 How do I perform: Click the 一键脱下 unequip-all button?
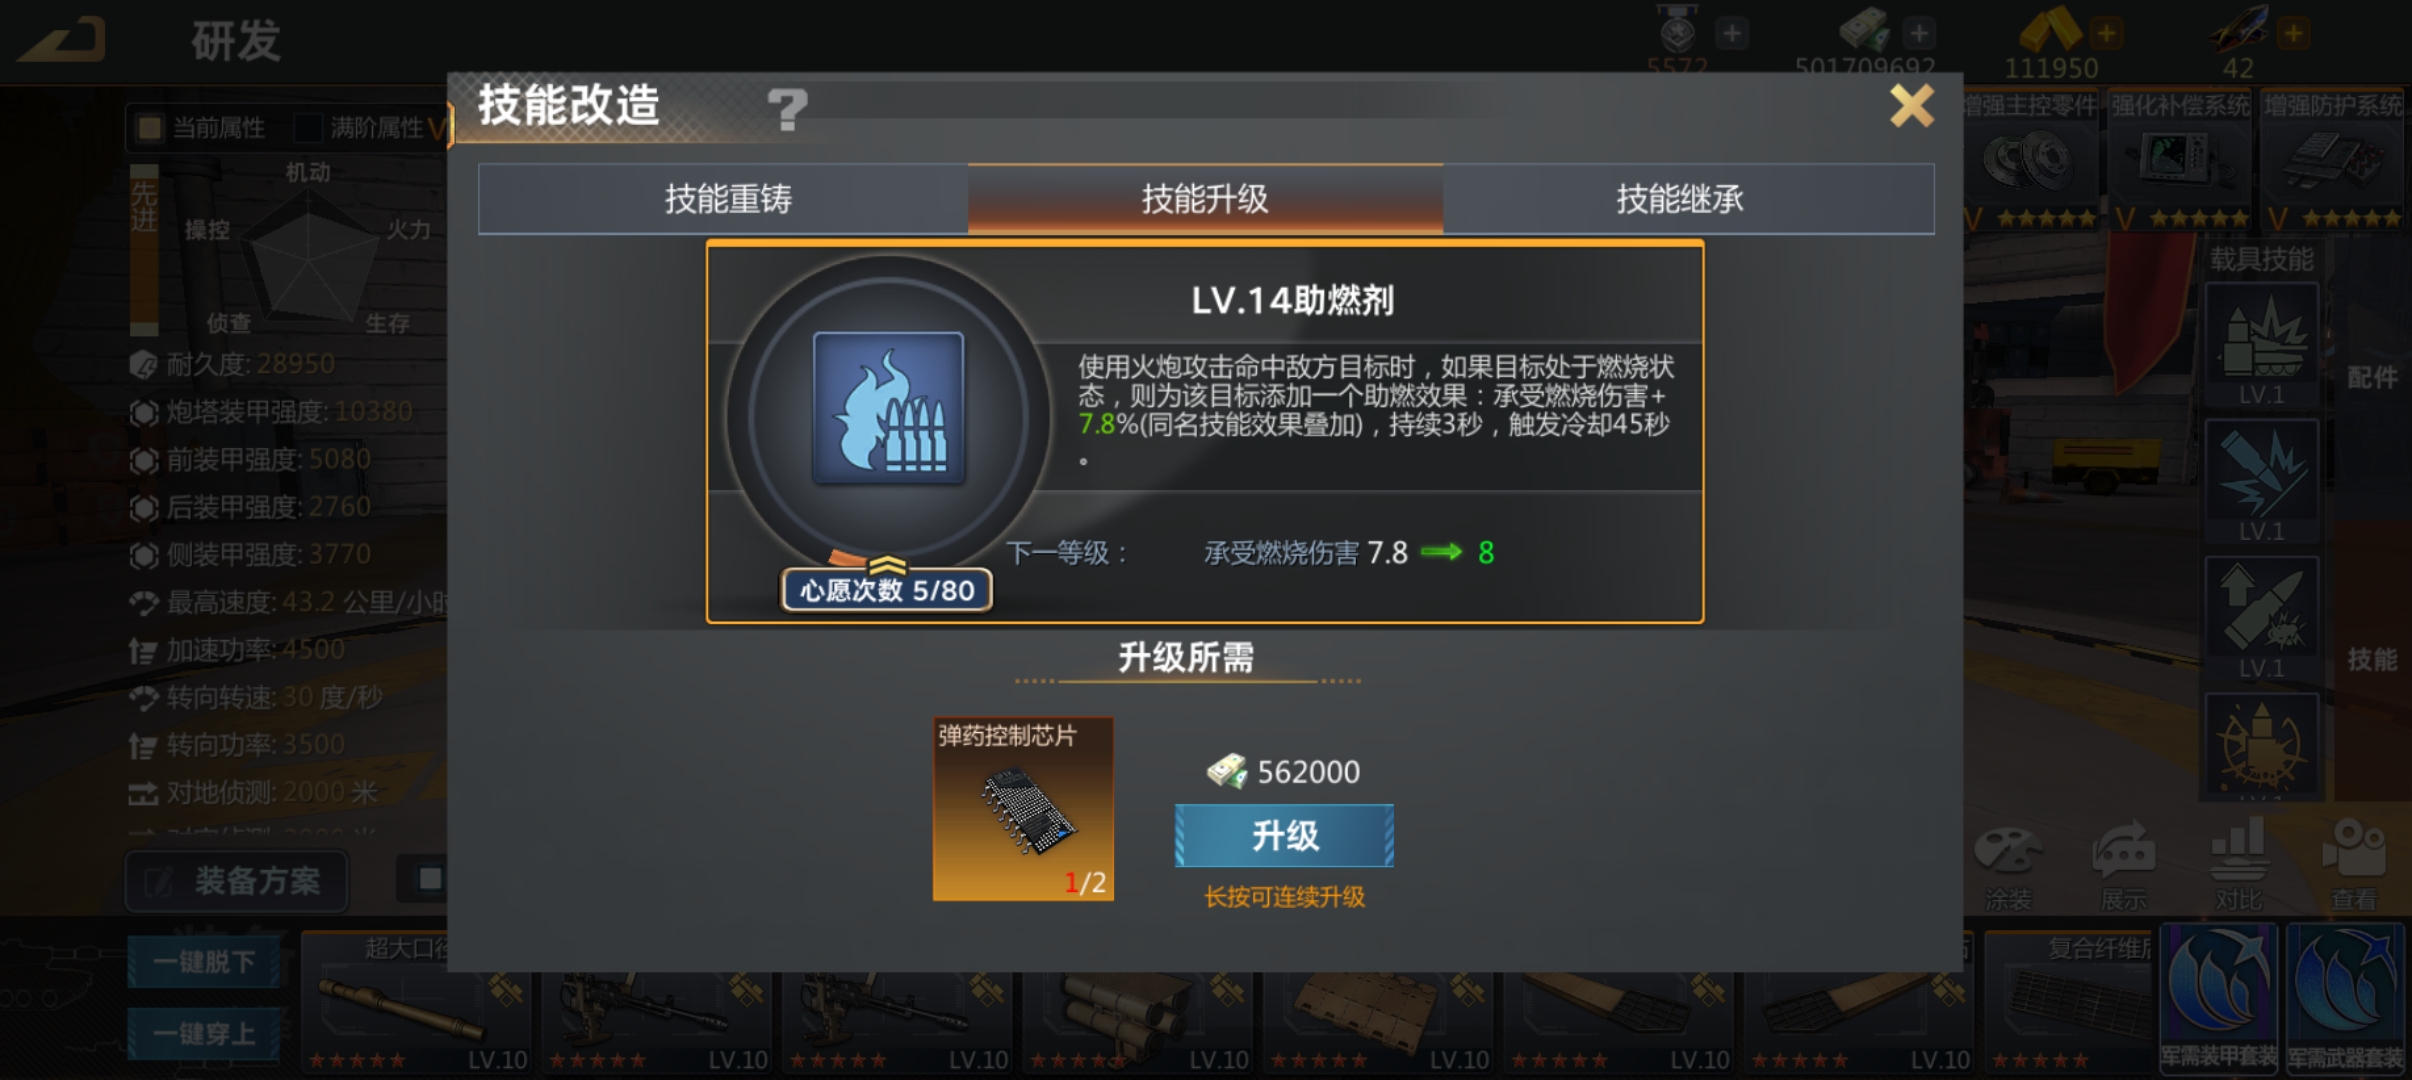[204, 962]
